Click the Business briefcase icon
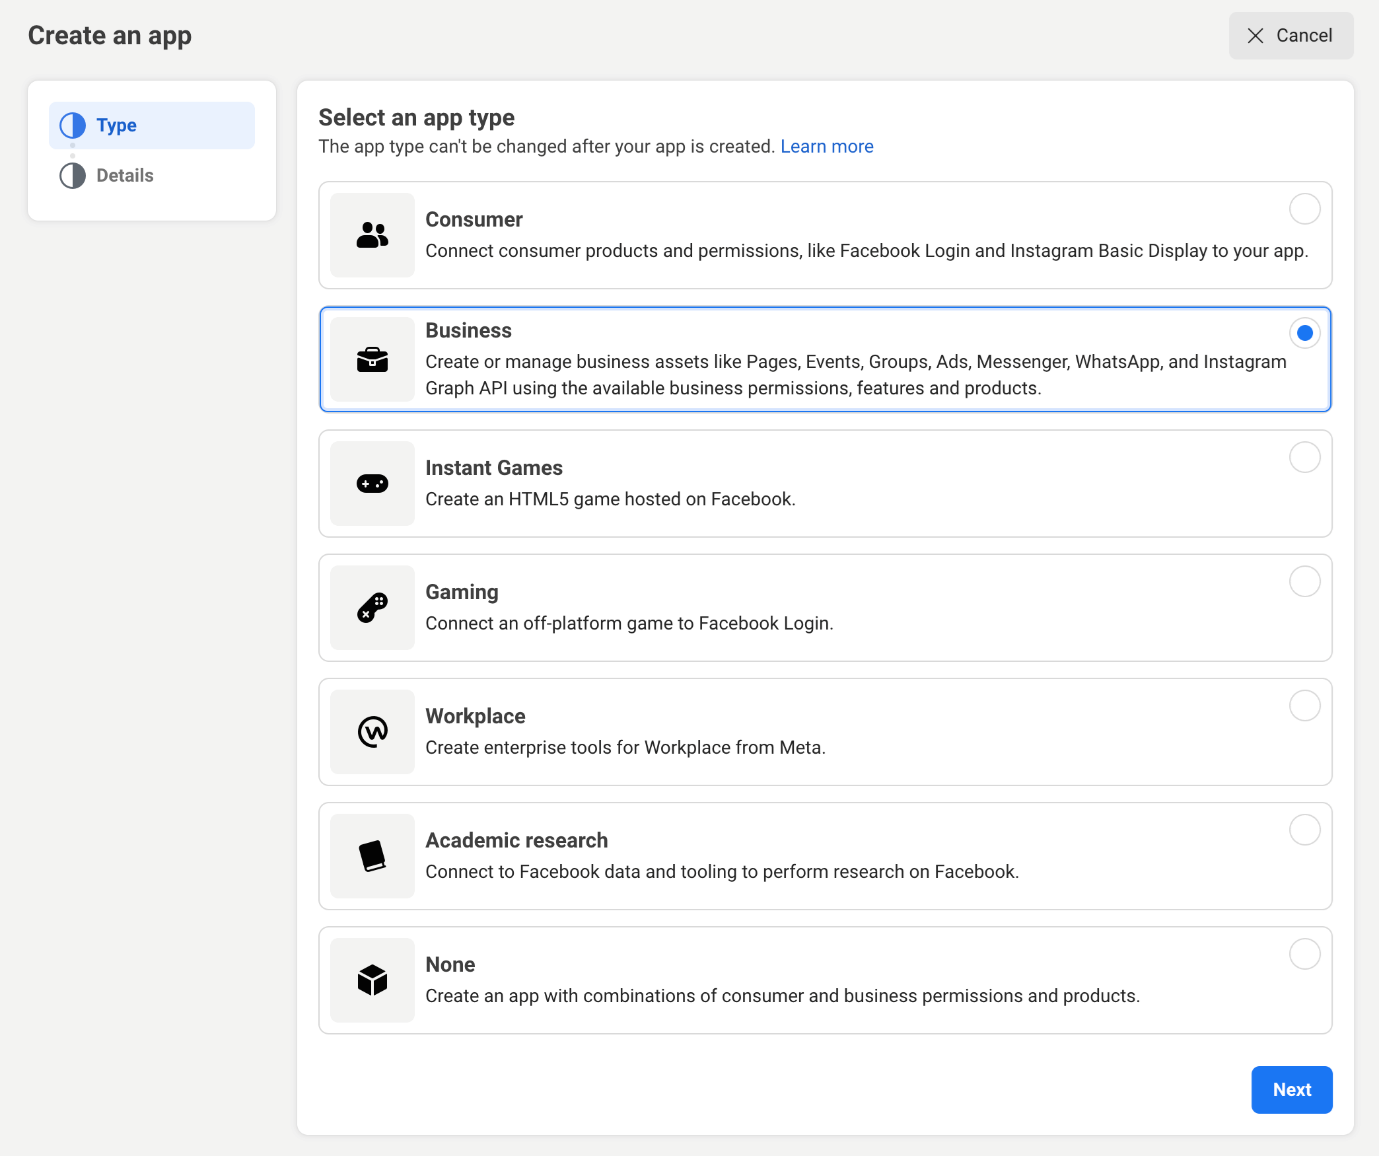The image size is (1379, 1156). tap(372, 359)
